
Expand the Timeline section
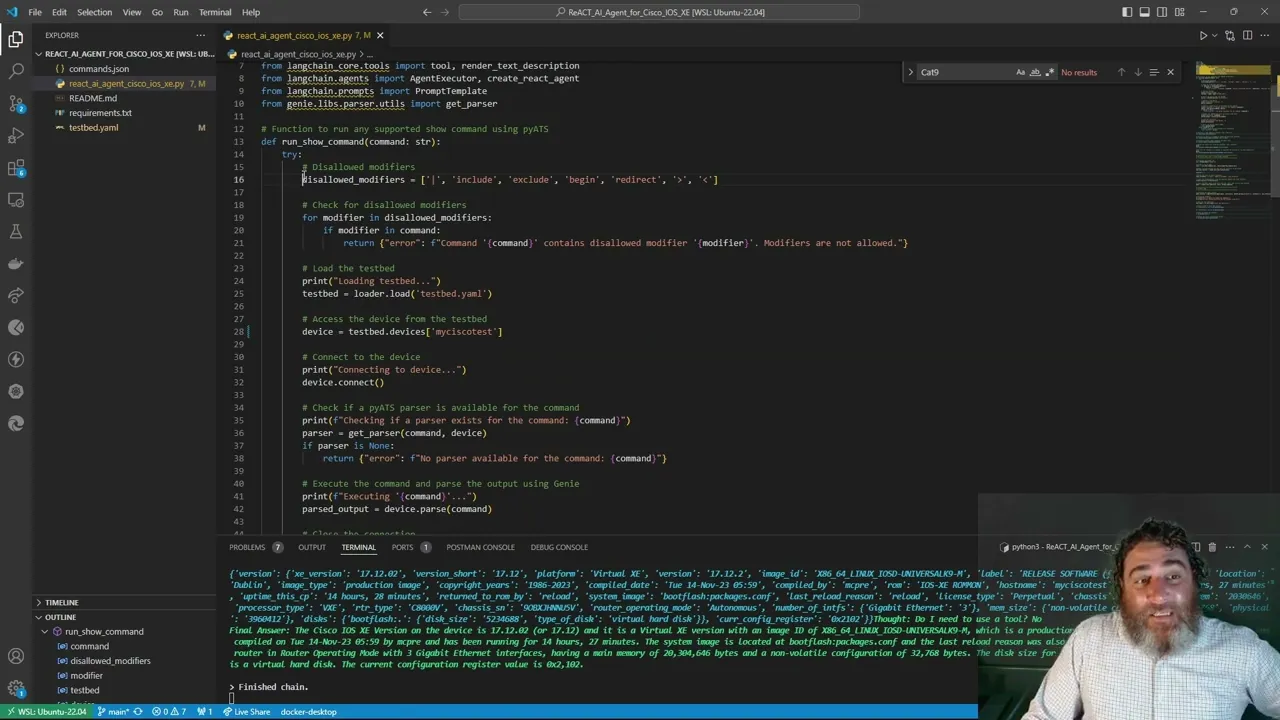tap(123, 602)
